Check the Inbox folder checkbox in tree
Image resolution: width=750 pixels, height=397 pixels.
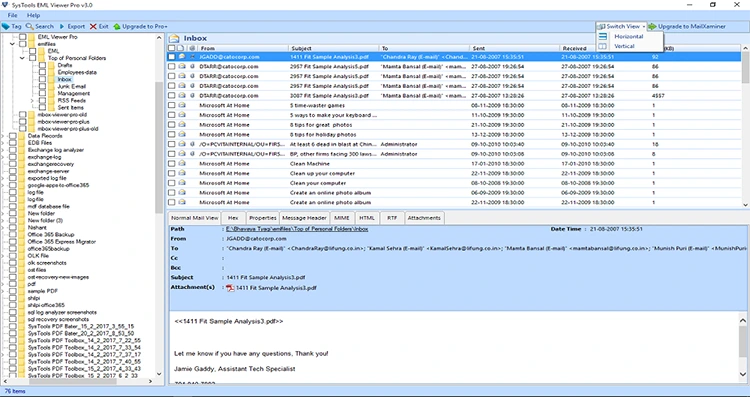click(43, 79)
